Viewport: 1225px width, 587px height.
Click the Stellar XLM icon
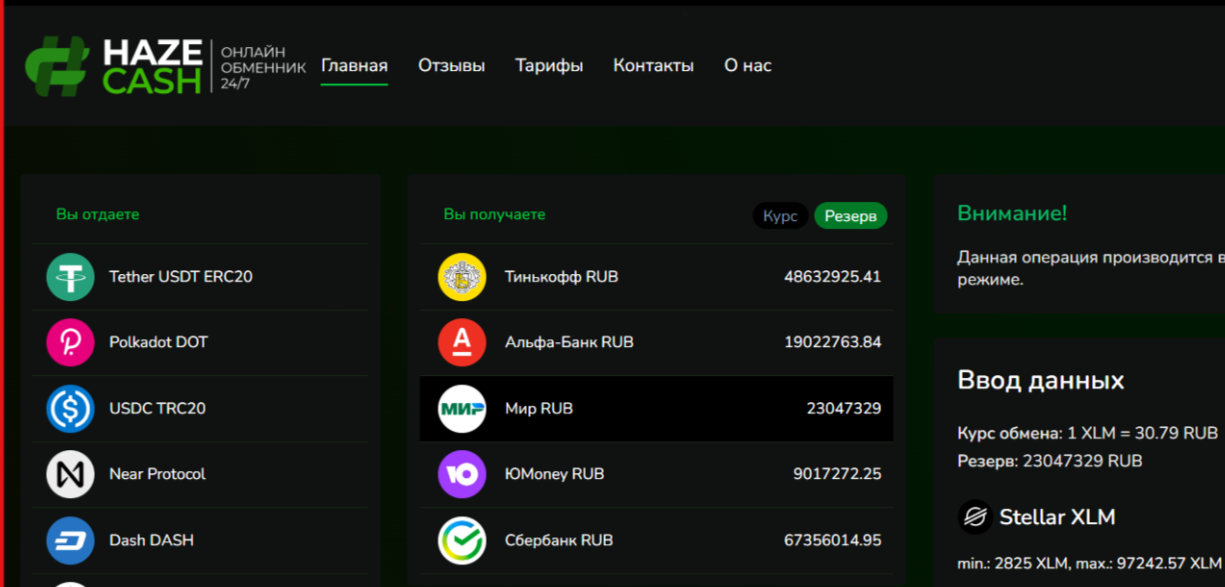coord(975,517)
